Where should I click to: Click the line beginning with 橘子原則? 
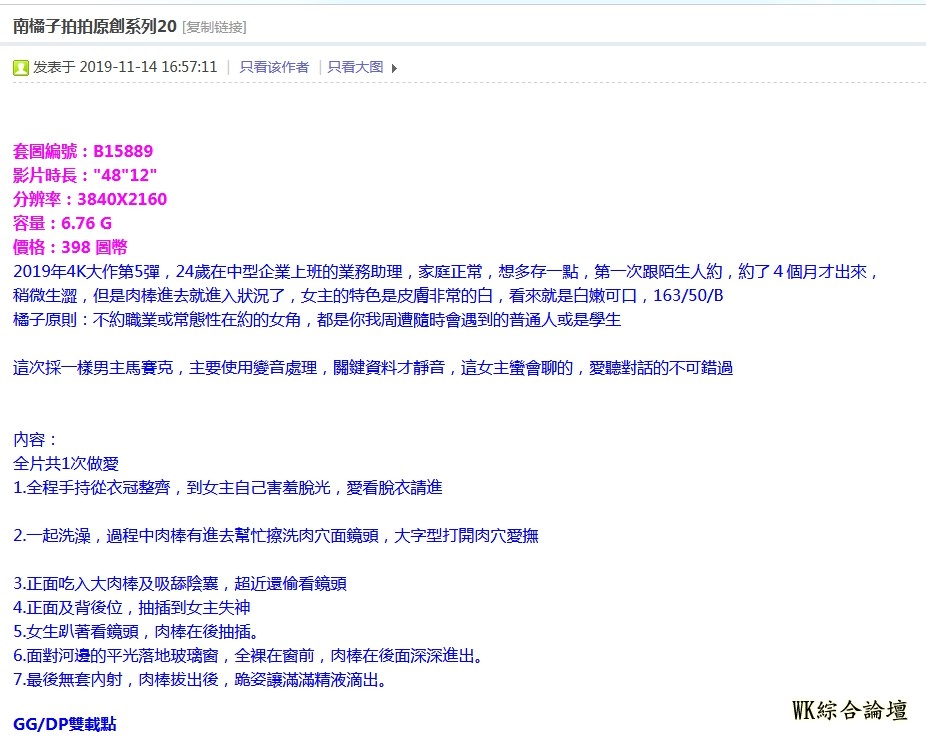(317, 319)
